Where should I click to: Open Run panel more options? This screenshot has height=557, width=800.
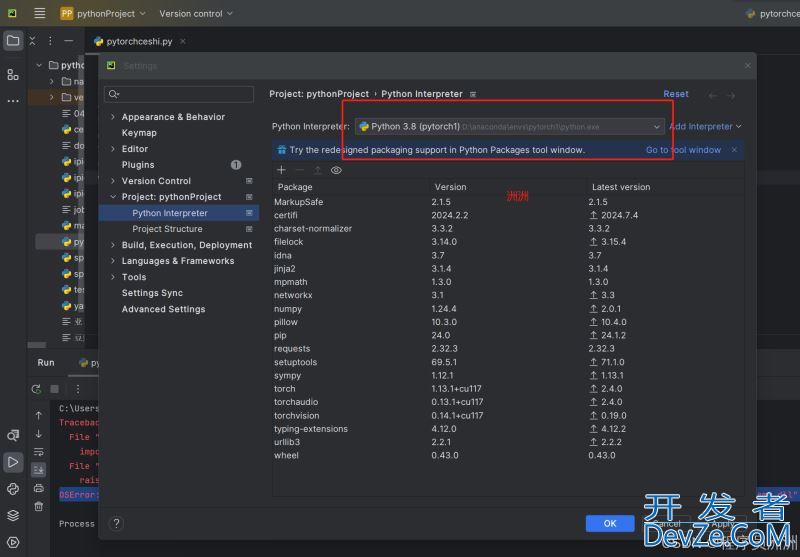point(78,389)
